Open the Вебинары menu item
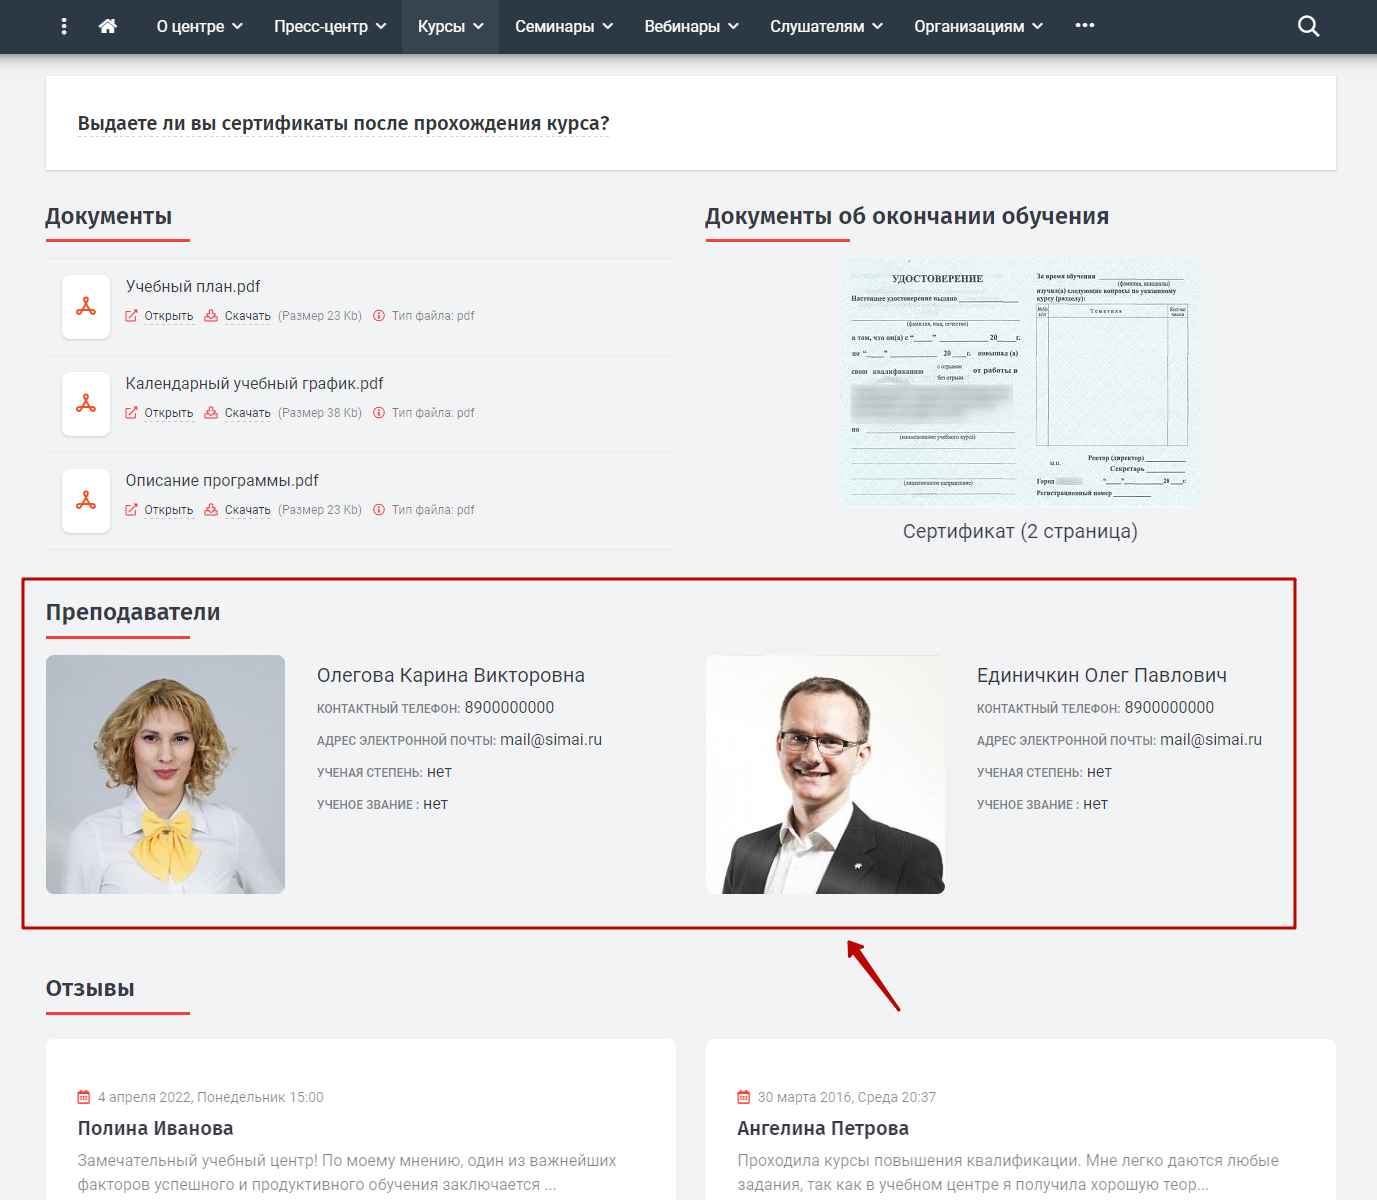 [691, 26]
